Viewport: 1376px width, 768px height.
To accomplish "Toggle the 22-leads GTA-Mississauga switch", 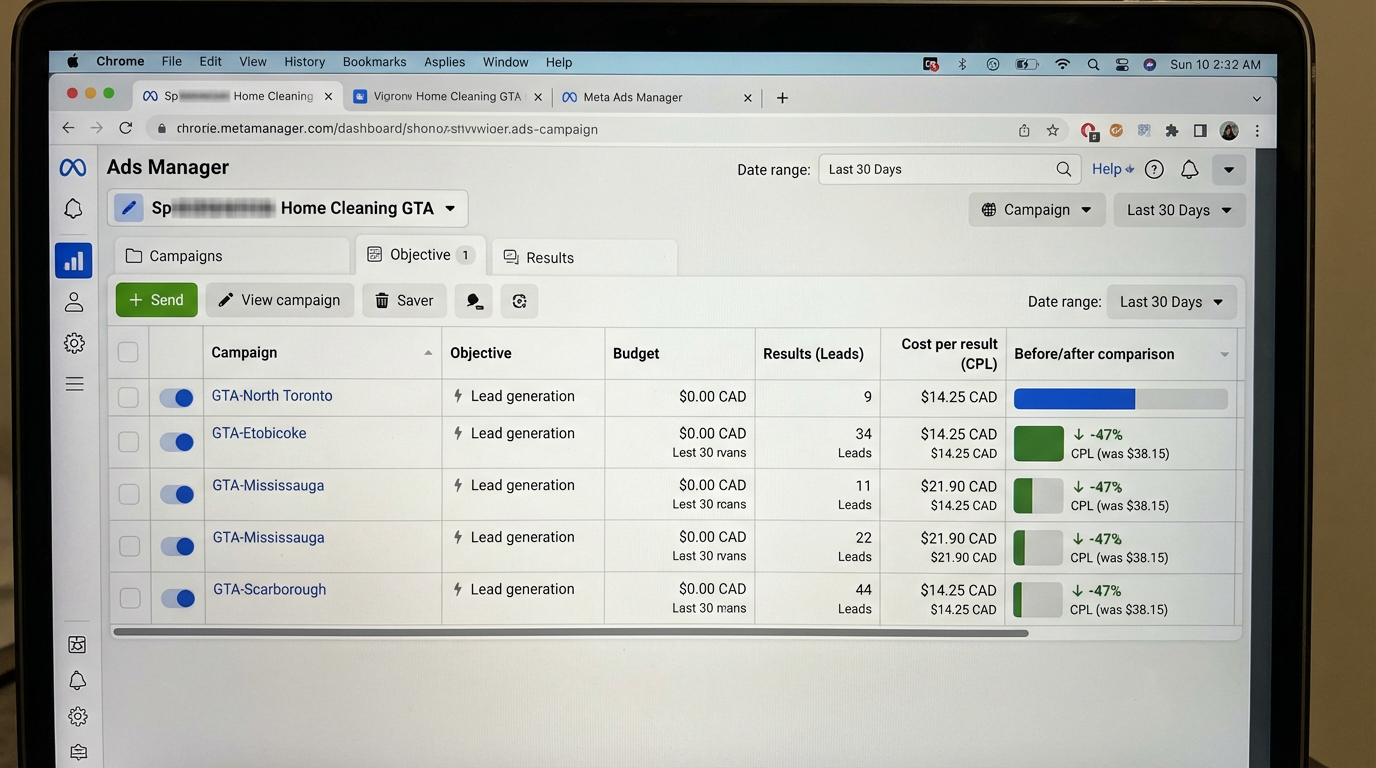I will click(x=178, y=546).
